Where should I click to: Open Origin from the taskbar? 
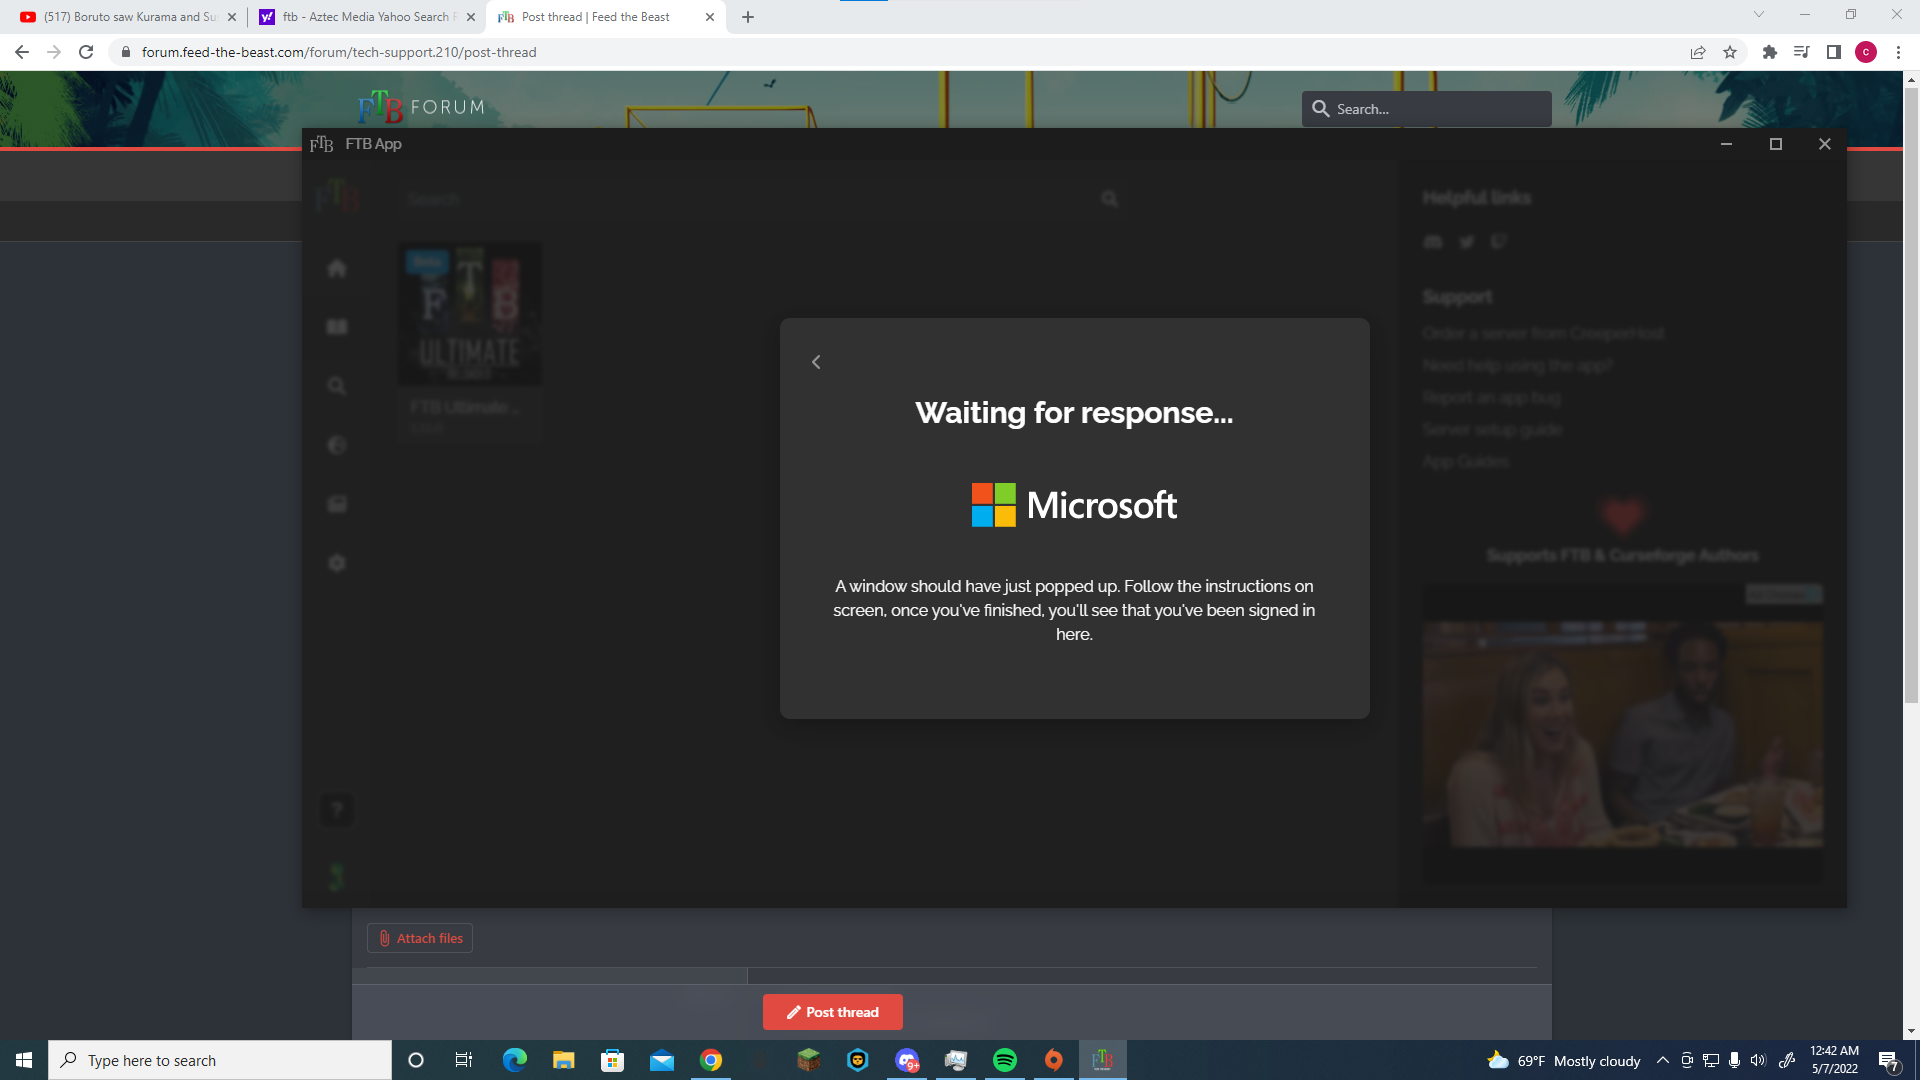(1054, 1060)
